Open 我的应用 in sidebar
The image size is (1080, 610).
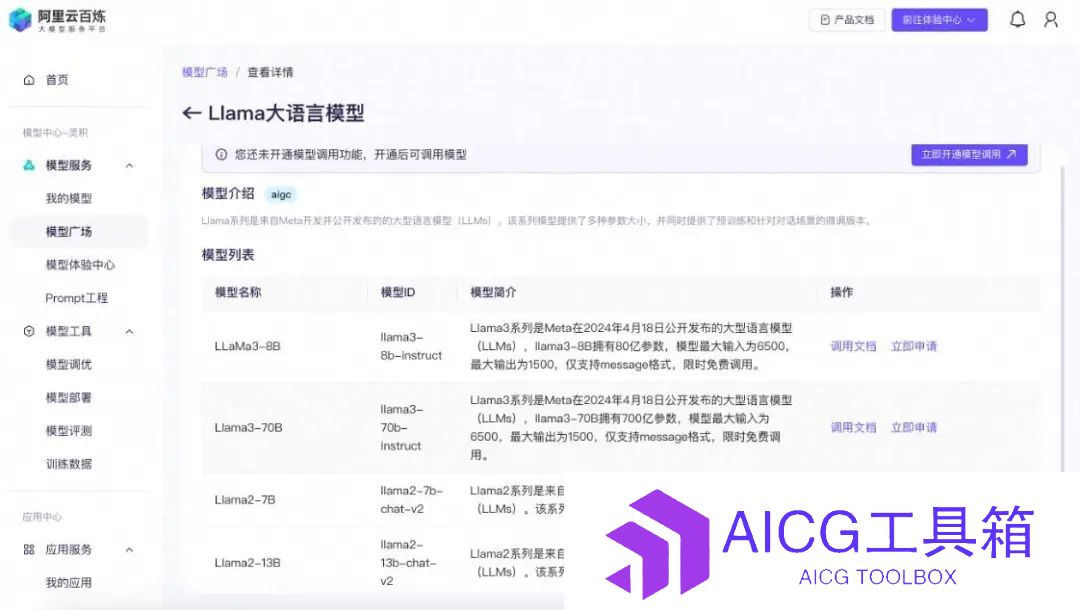[x=69, y=582]
